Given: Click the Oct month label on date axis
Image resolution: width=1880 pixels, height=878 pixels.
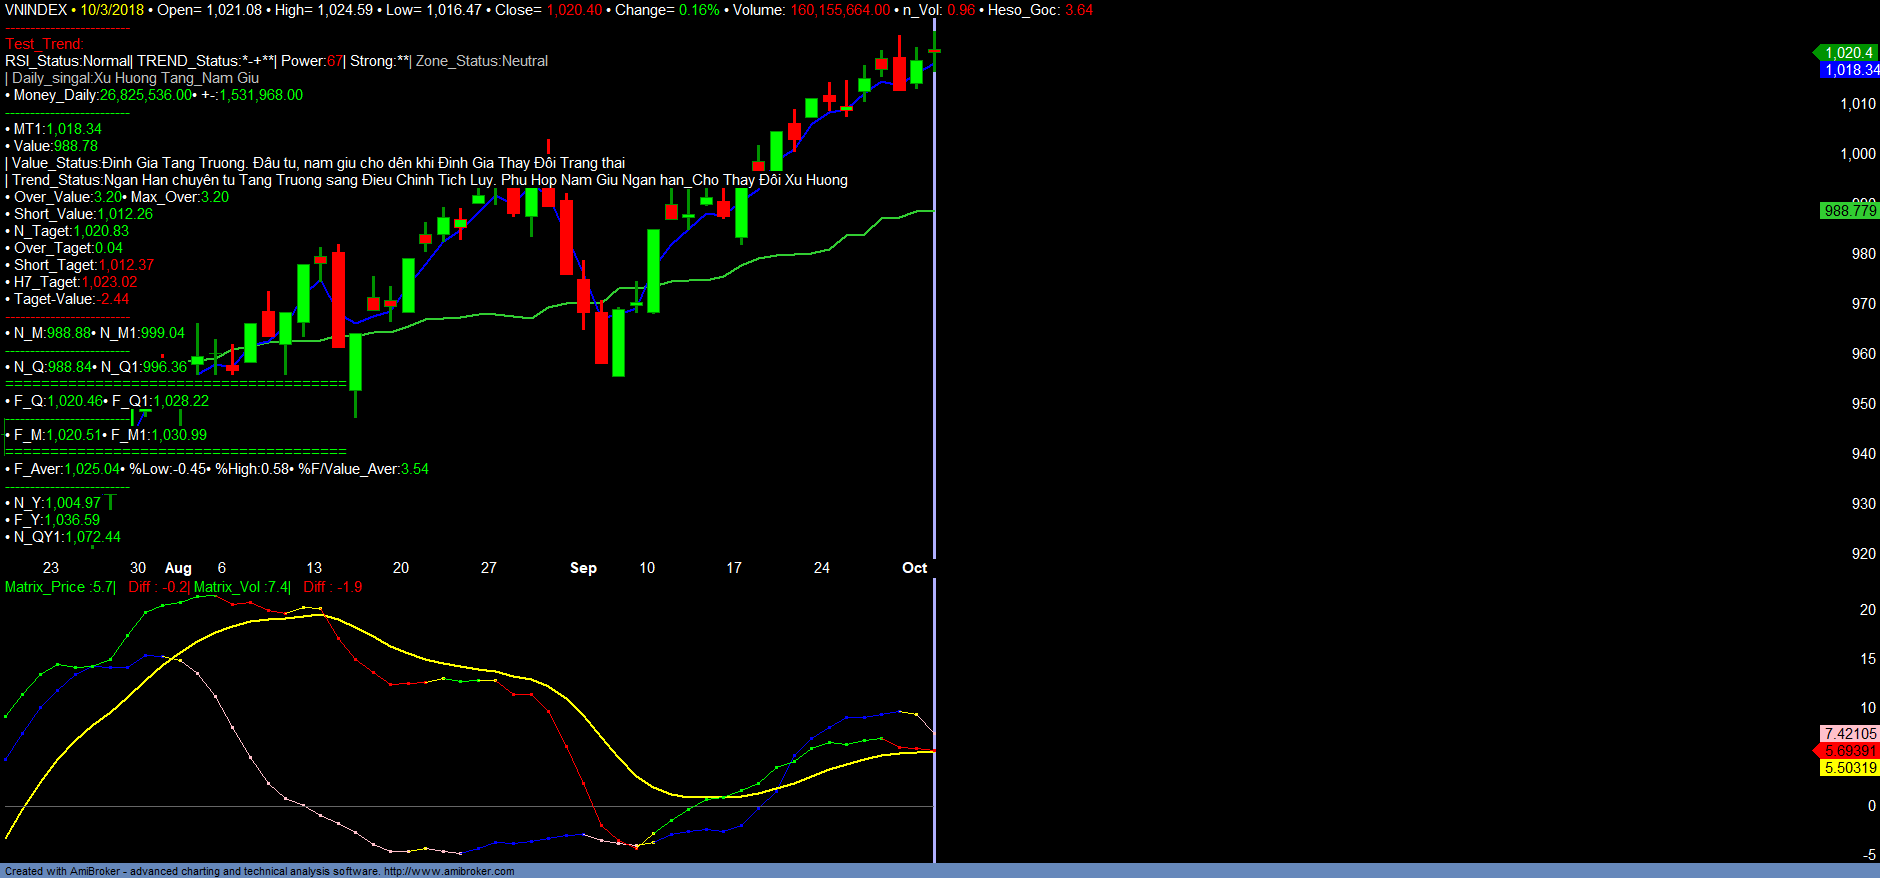Looking at the screenshot, I should [914, 568].
